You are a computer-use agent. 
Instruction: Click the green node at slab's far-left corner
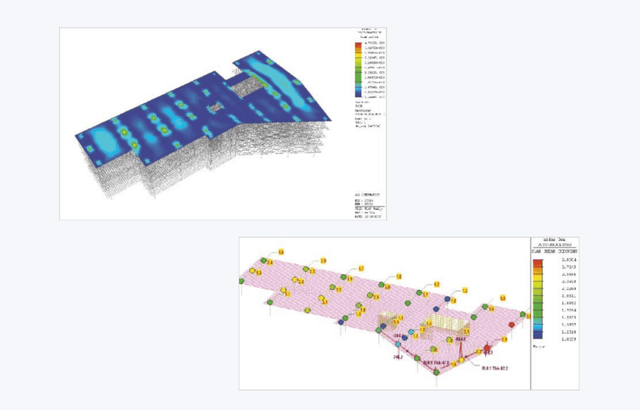pos(243,283)
